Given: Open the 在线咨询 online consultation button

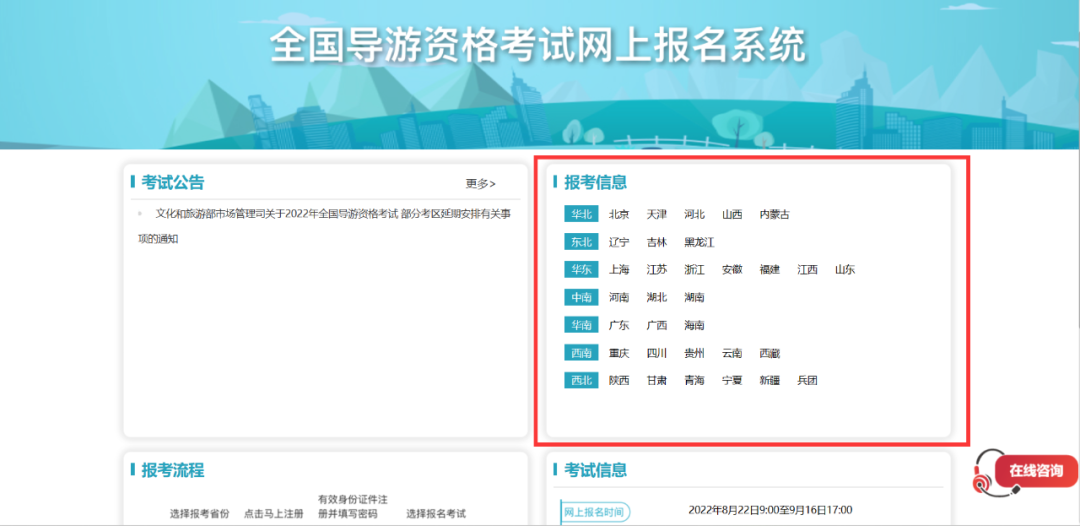Looking at the screenshot, I should click(1036, 471).
